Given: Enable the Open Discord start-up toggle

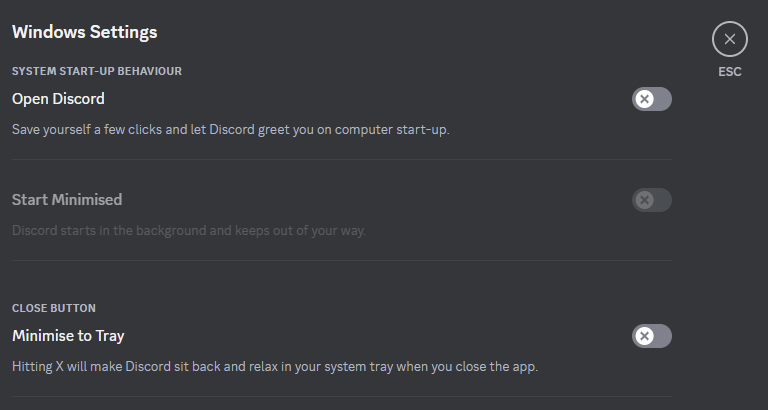Looking at the screenshot, I should coord(652,99).
